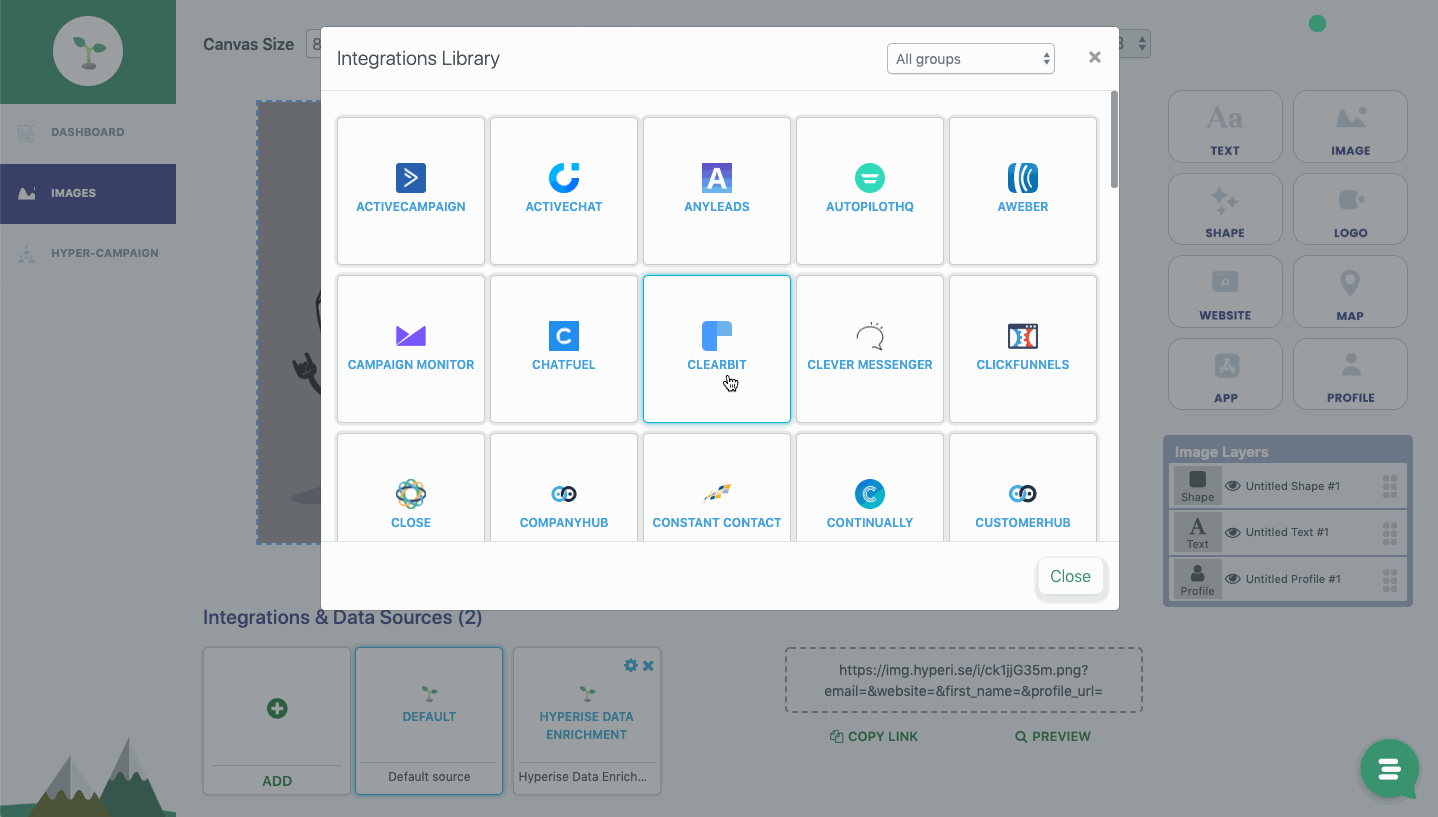
Task: Choose the Close CRM integration
Action: click(x=411, y=488)
